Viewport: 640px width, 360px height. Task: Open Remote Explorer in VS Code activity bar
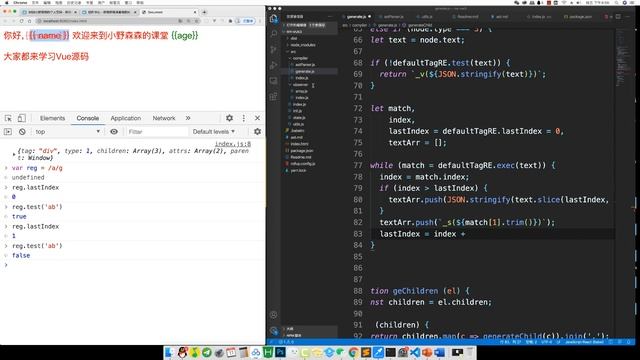click(274, 81)
